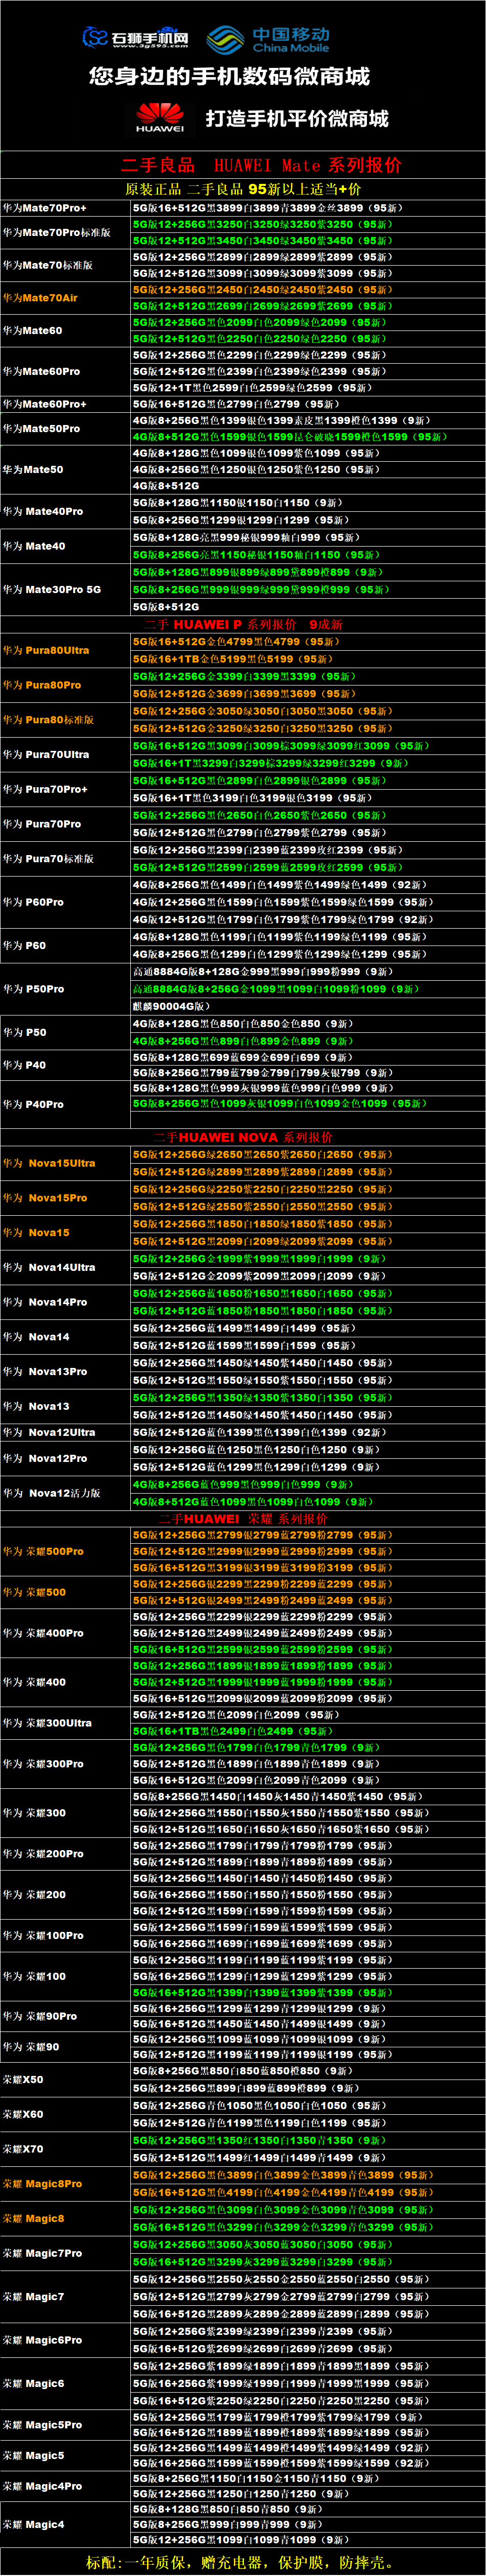
Task: Click the 华为 荣耀200Pro model cell
Action: 66,1854
